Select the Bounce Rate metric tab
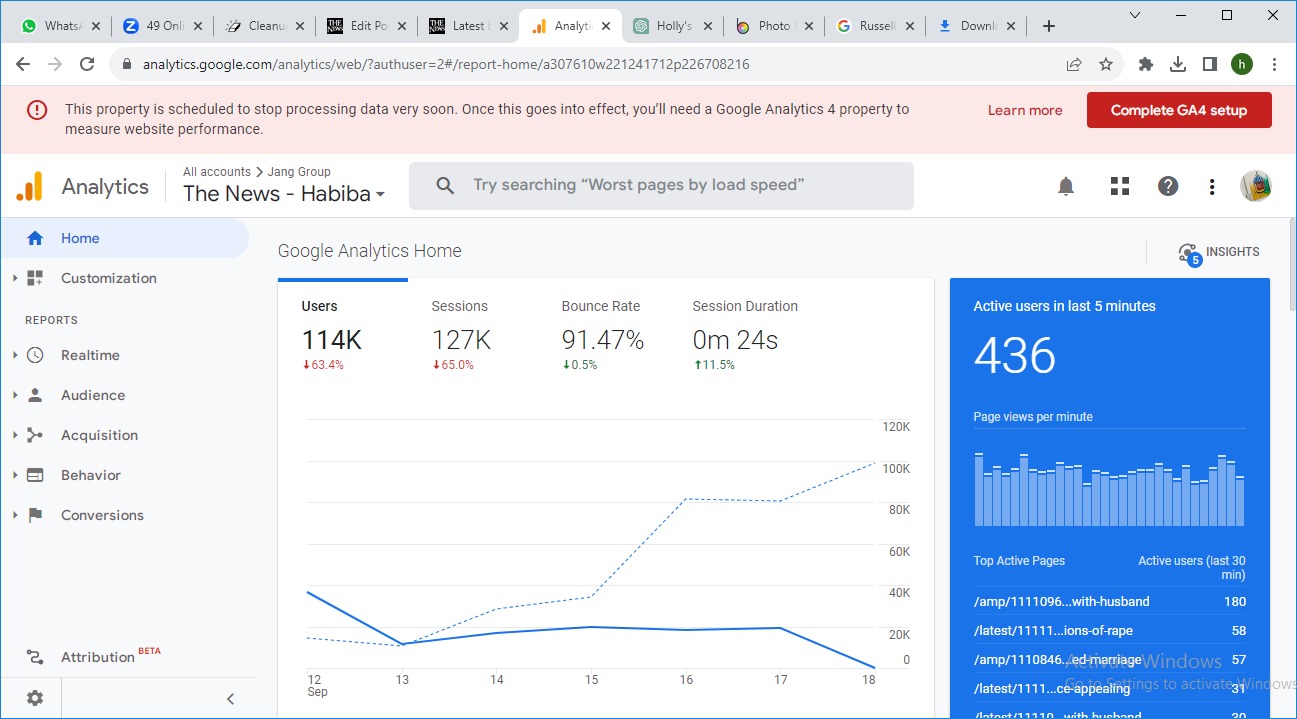 pyautogui.click(x=602, y=335)
